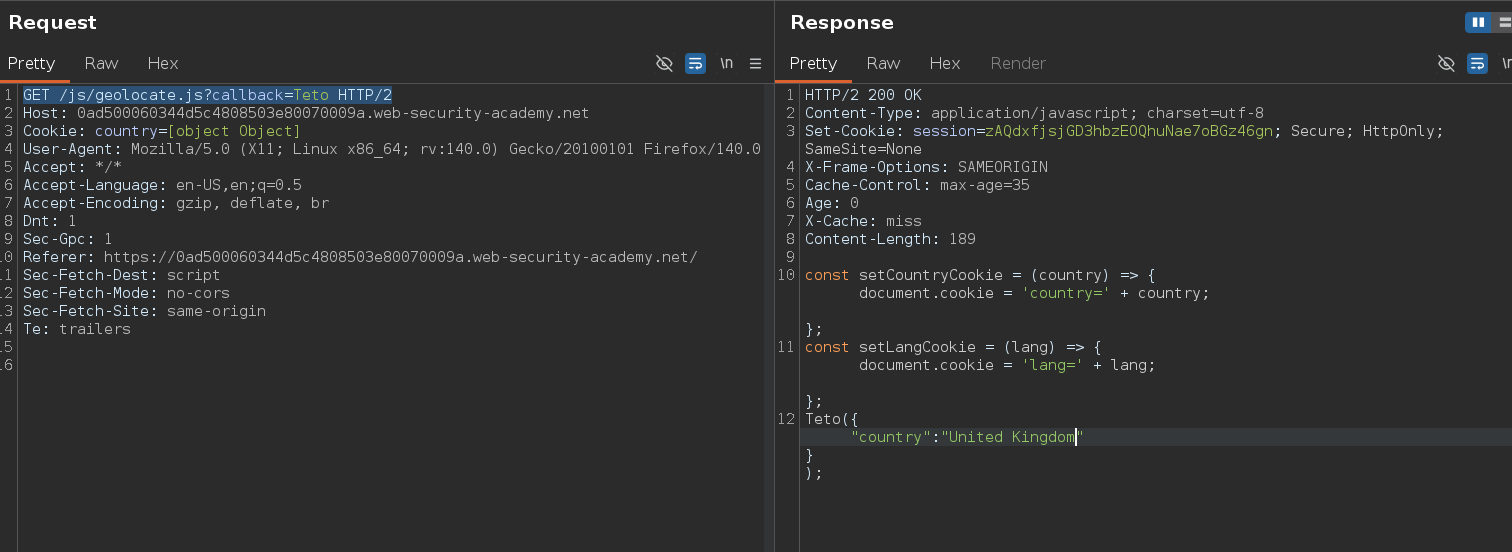The width and height of the screenshot is (1512, 552).
Task: Toggle \n line-break display in Request panel
Action: pos(726,63)
